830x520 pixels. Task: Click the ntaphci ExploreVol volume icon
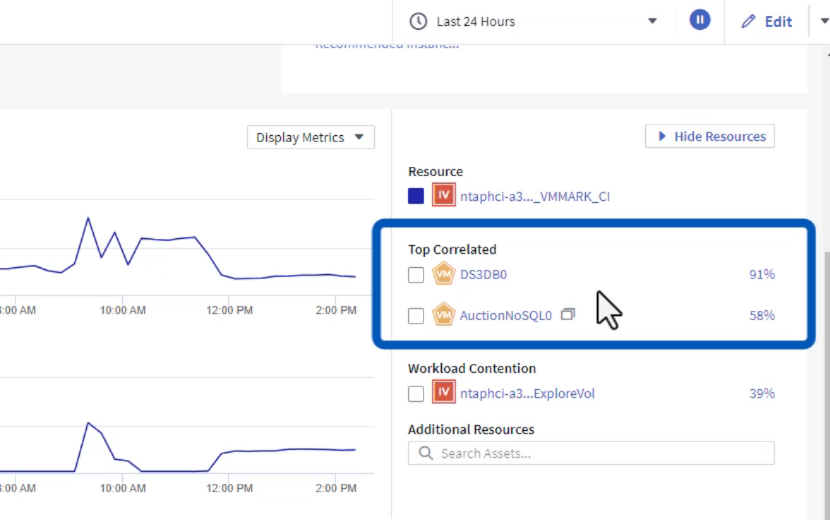point(443,393)
